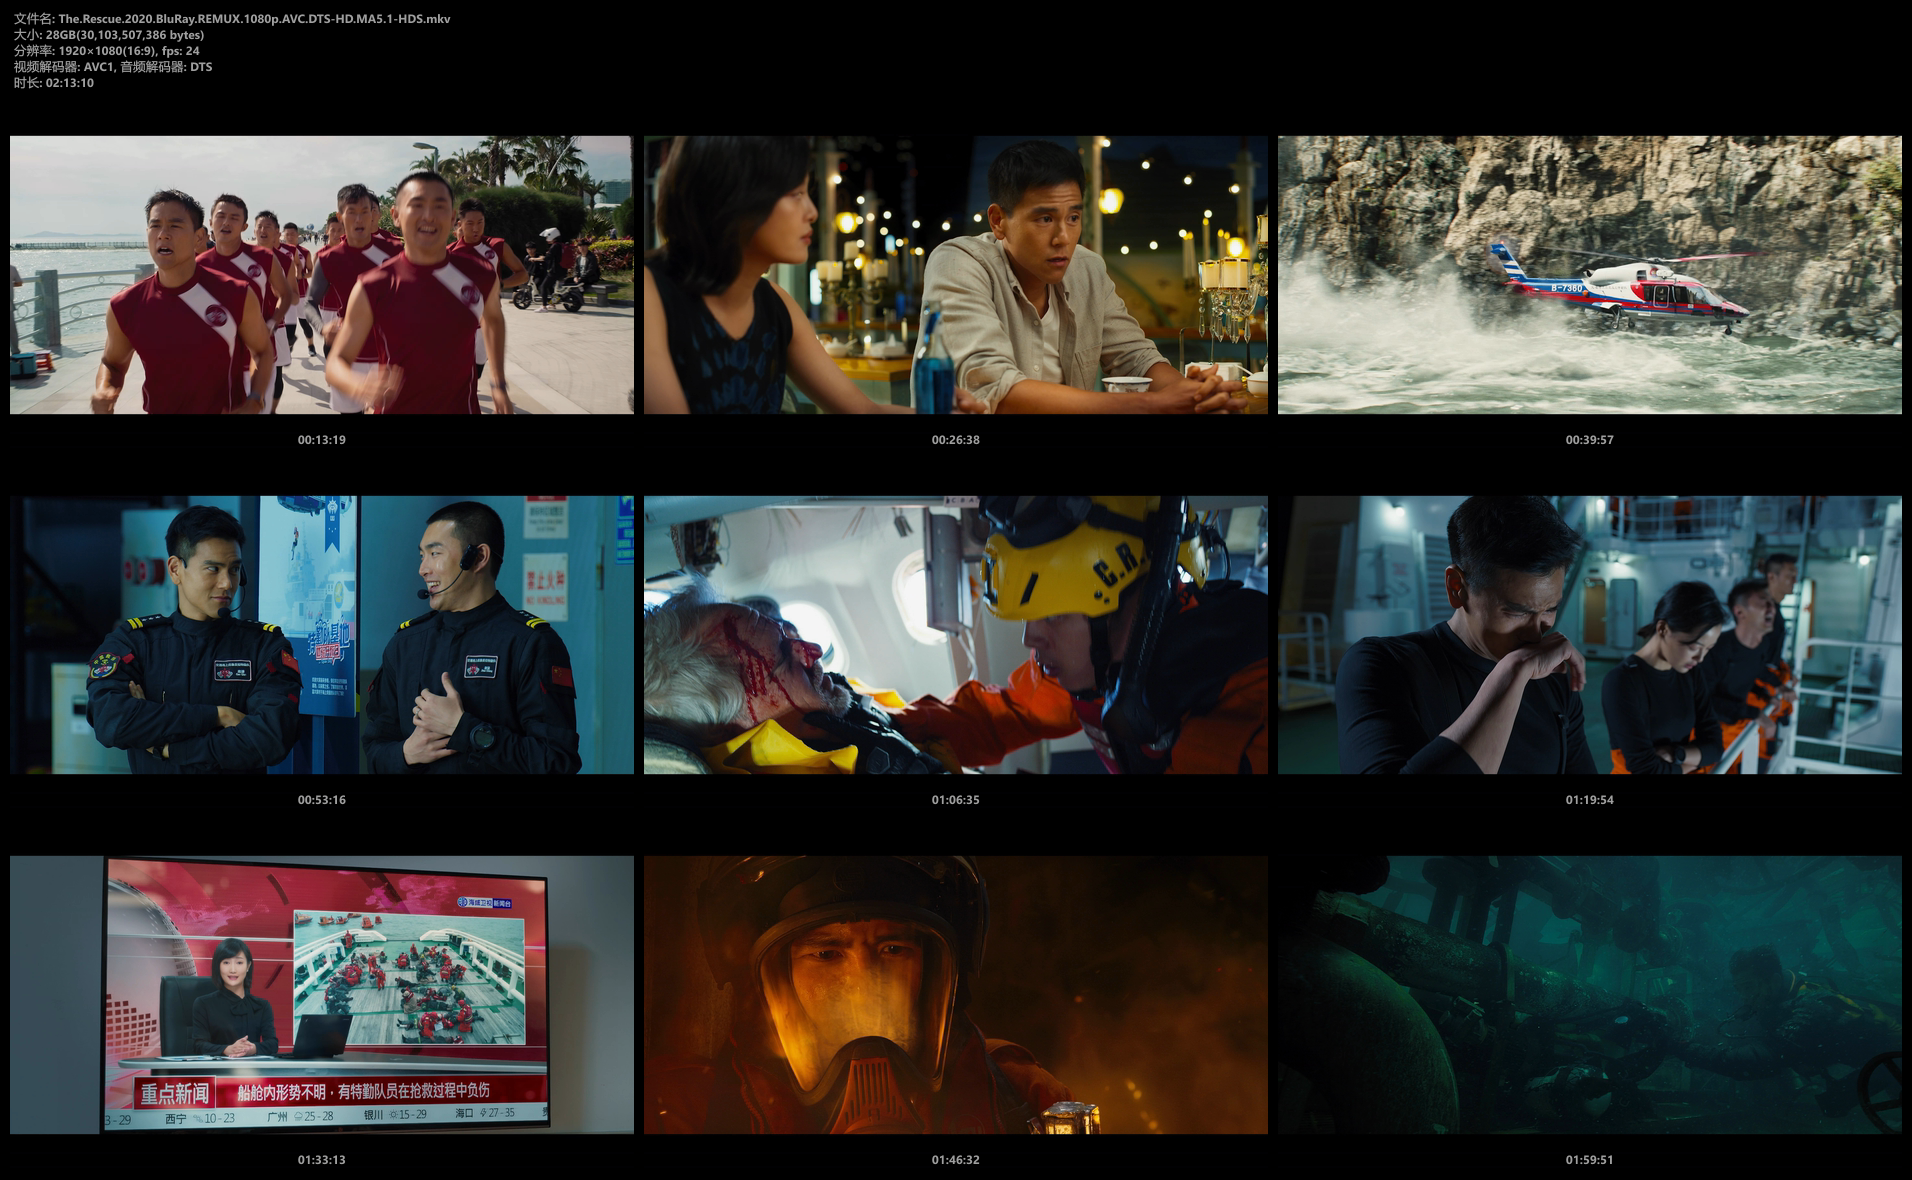Click the 00:26:38 timestamp label
Screen dimensions: 1912x1180
pyautogui.click(x=955, y=440)
